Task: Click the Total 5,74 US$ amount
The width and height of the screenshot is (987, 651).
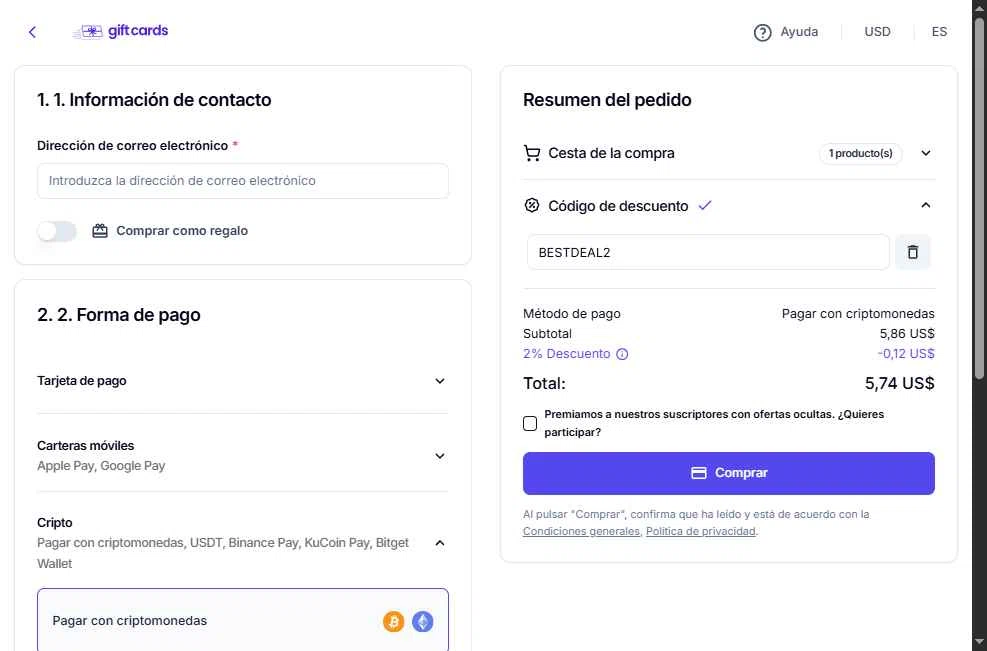Action: pos(899,383)
